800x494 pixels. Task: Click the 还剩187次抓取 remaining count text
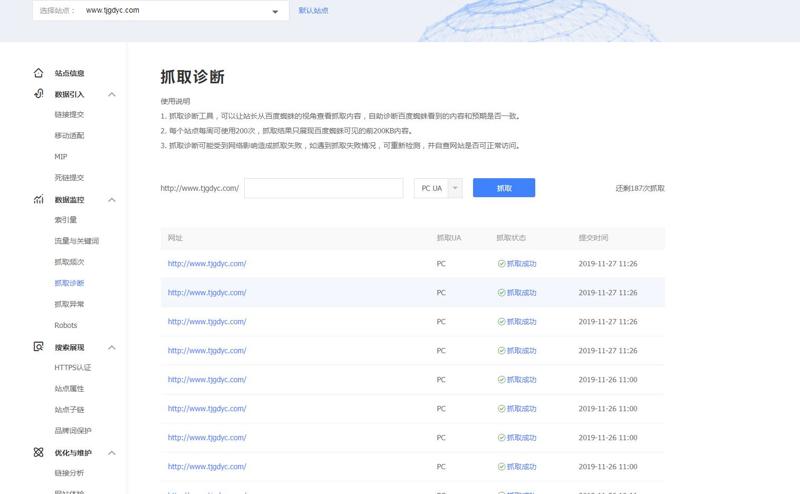640,188
